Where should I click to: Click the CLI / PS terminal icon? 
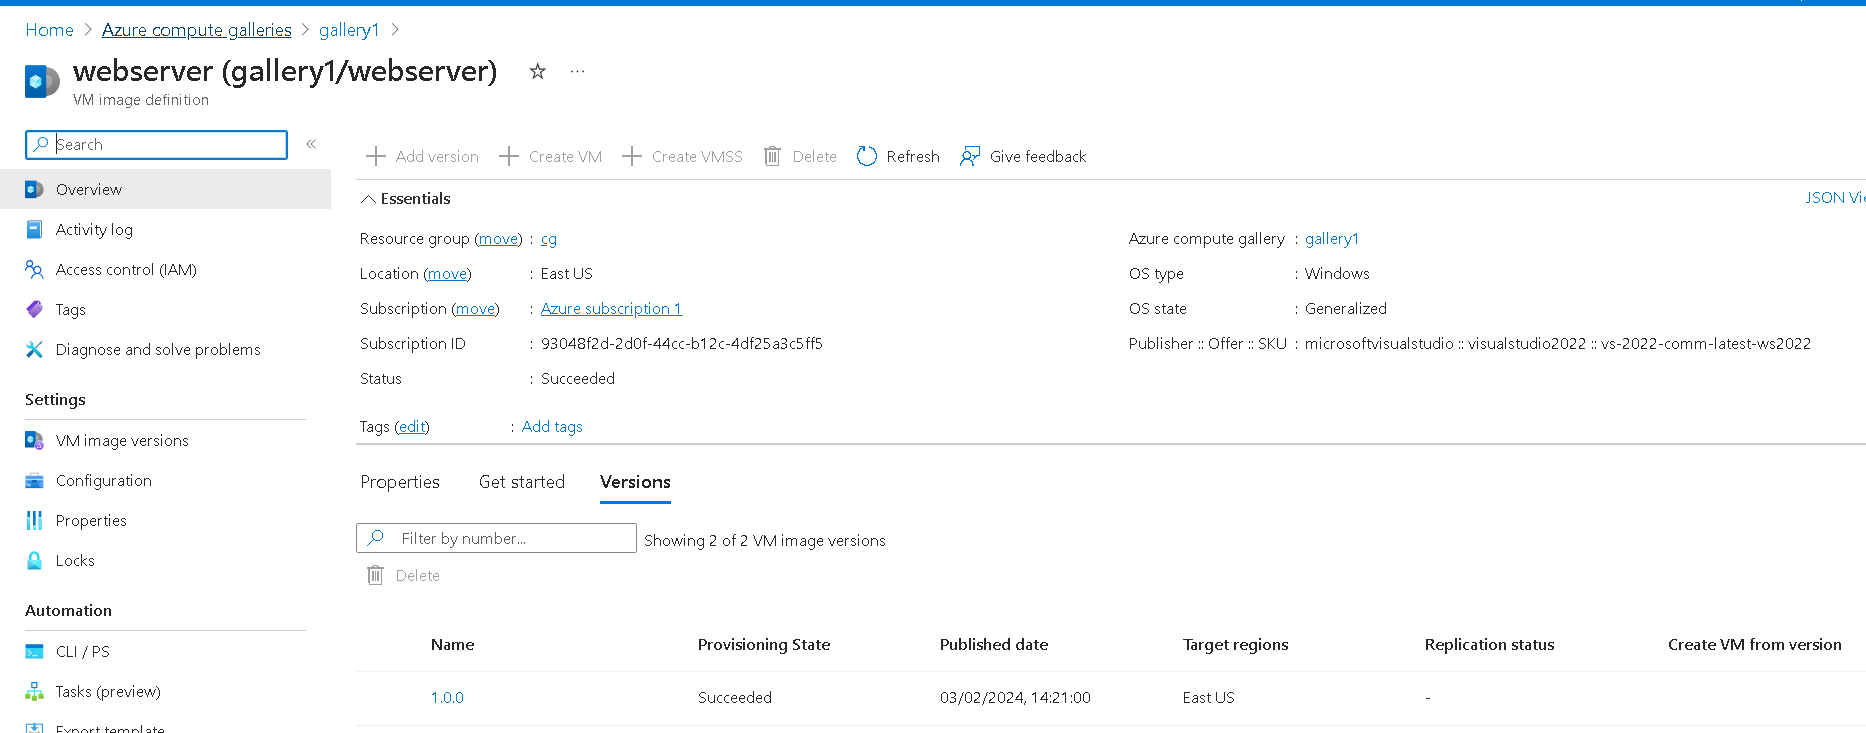pos(34,651)
